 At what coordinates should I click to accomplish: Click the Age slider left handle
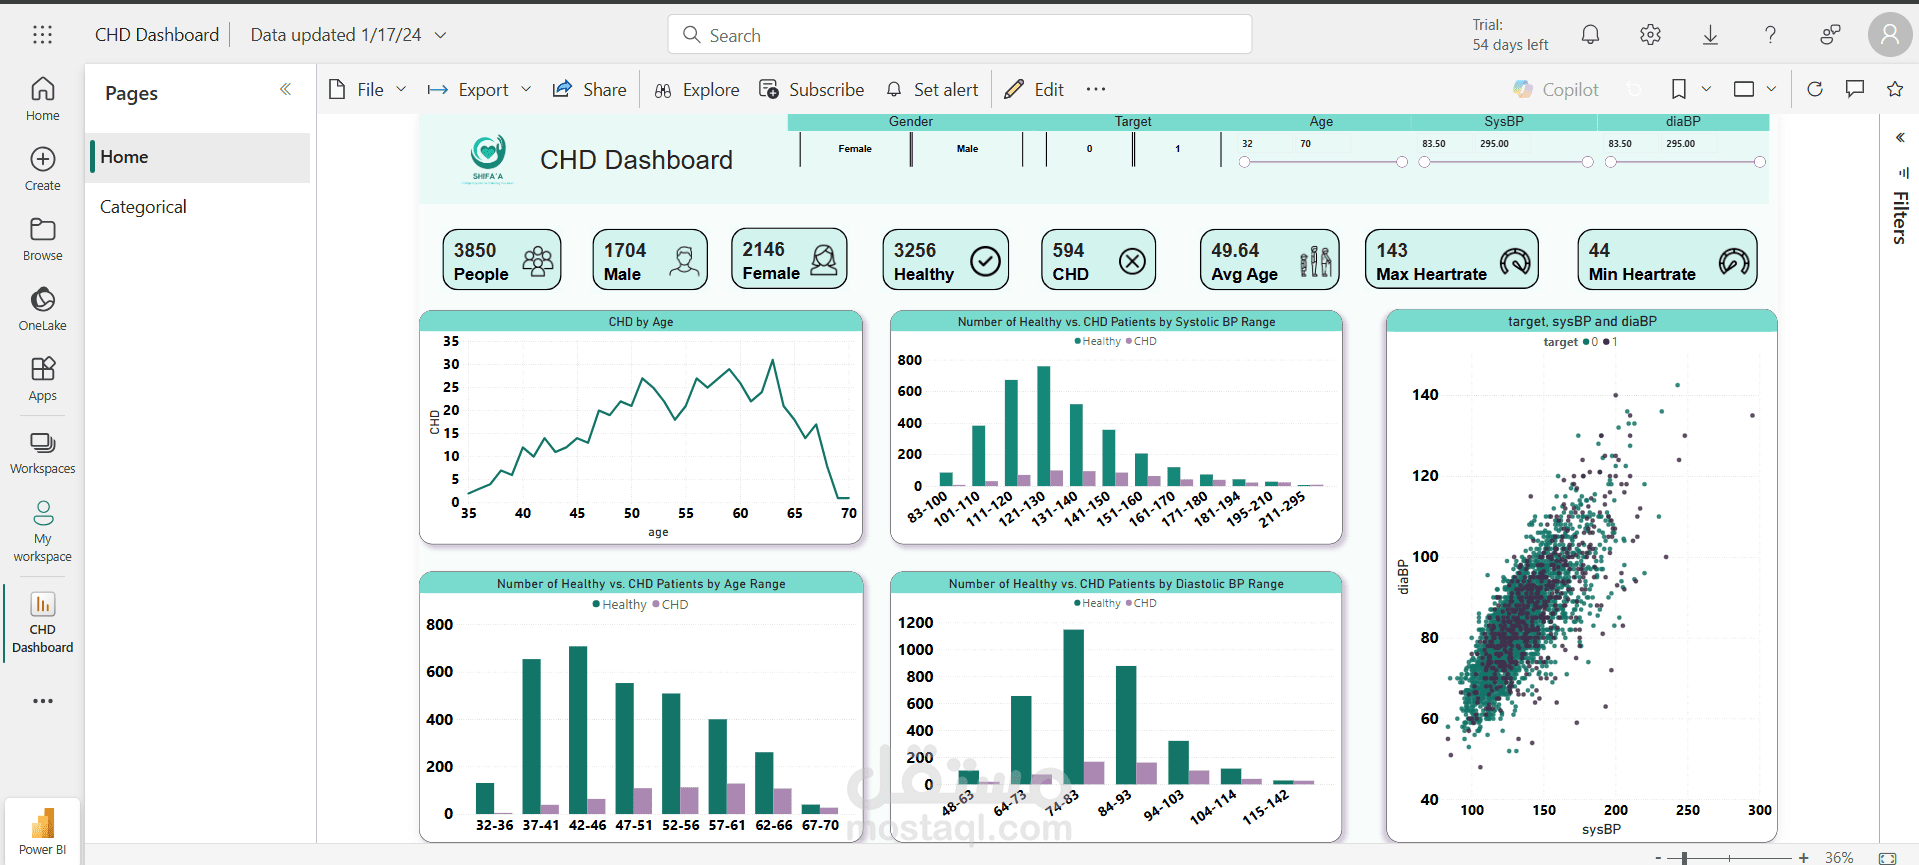click(1244, 162)
